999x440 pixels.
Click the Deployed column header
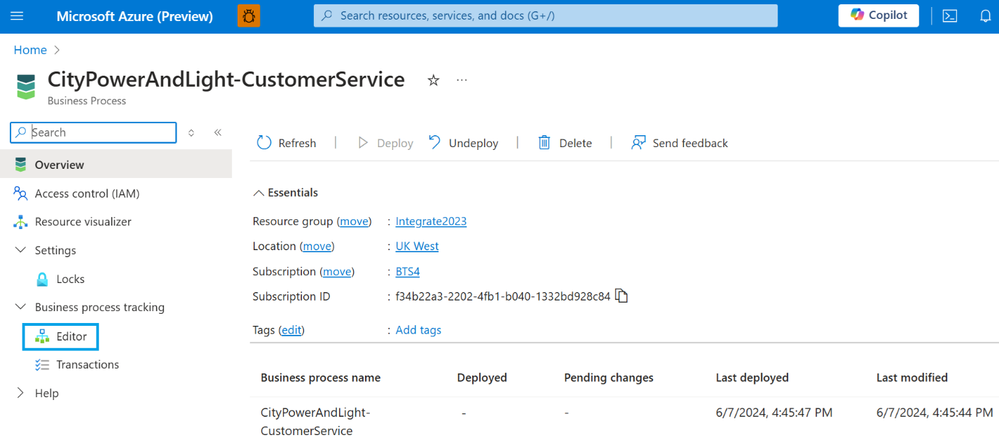tap(482, 378)
